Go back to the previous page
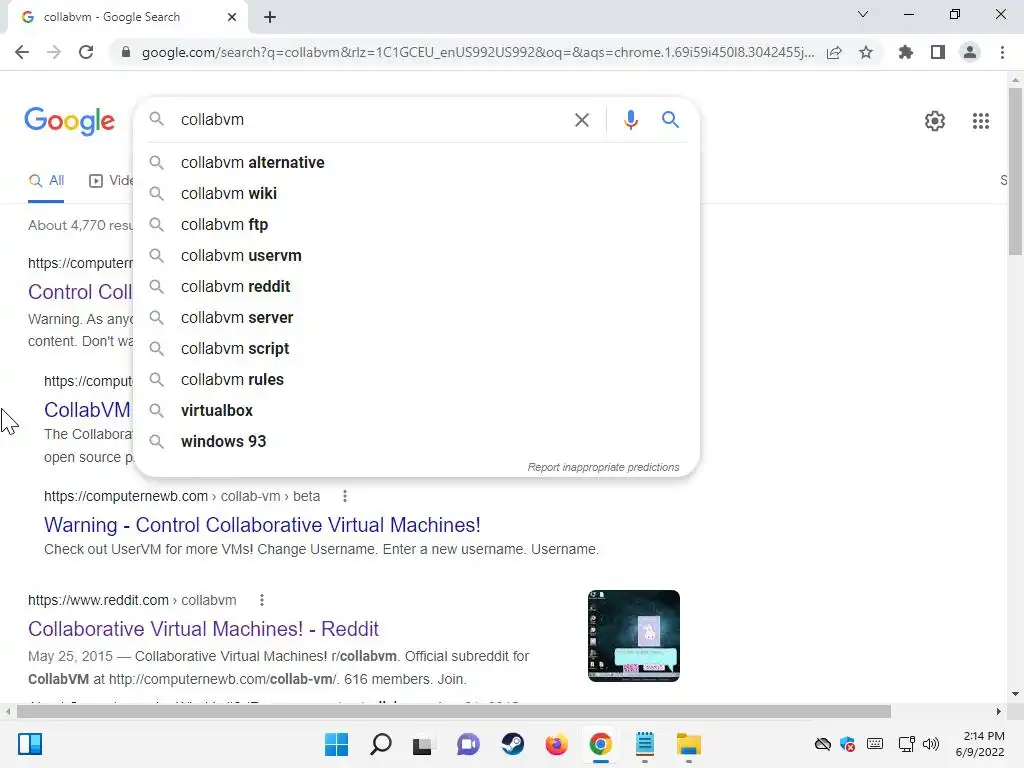The image size is (1024, 768). 22,52
